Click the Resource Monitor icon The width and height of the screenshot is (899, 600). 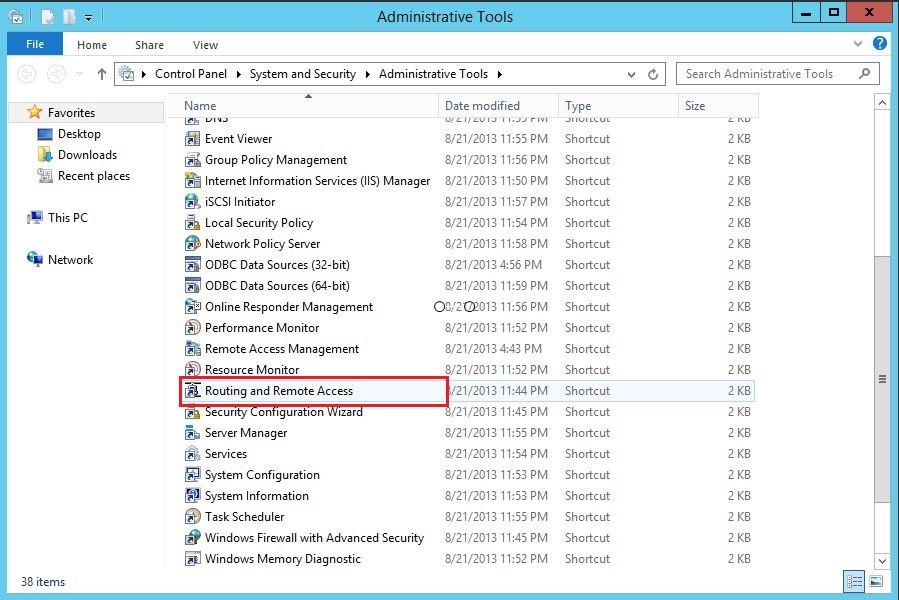193,370
